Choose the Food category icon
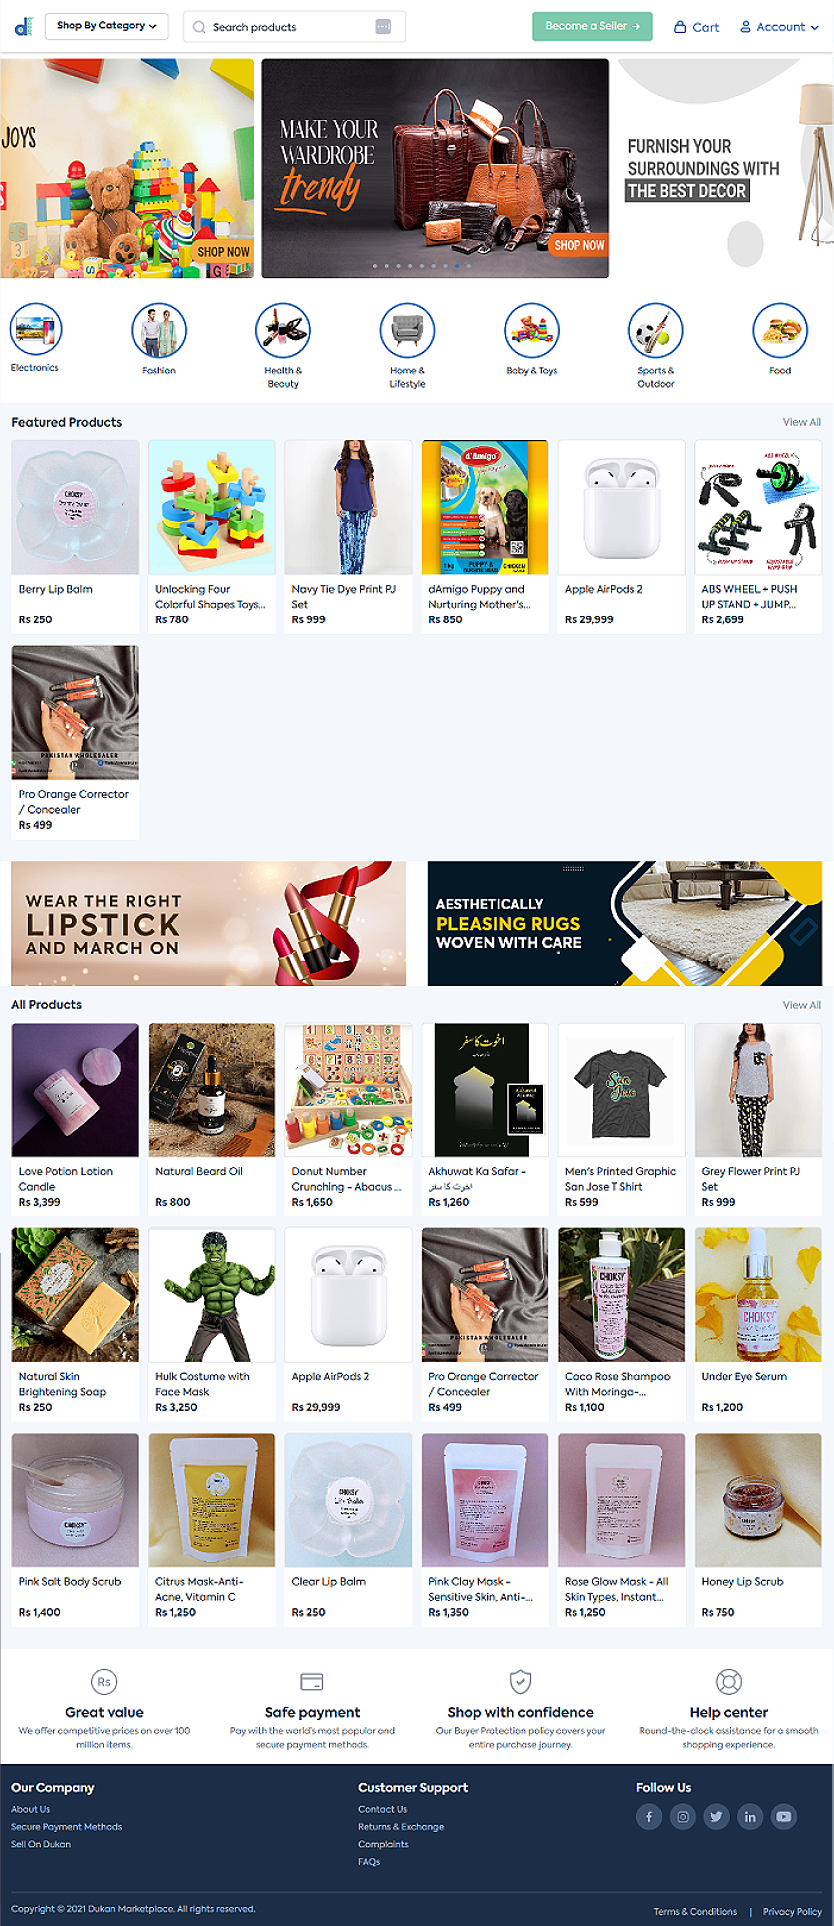Screen dimensions: 834x1926 [780, 330]
